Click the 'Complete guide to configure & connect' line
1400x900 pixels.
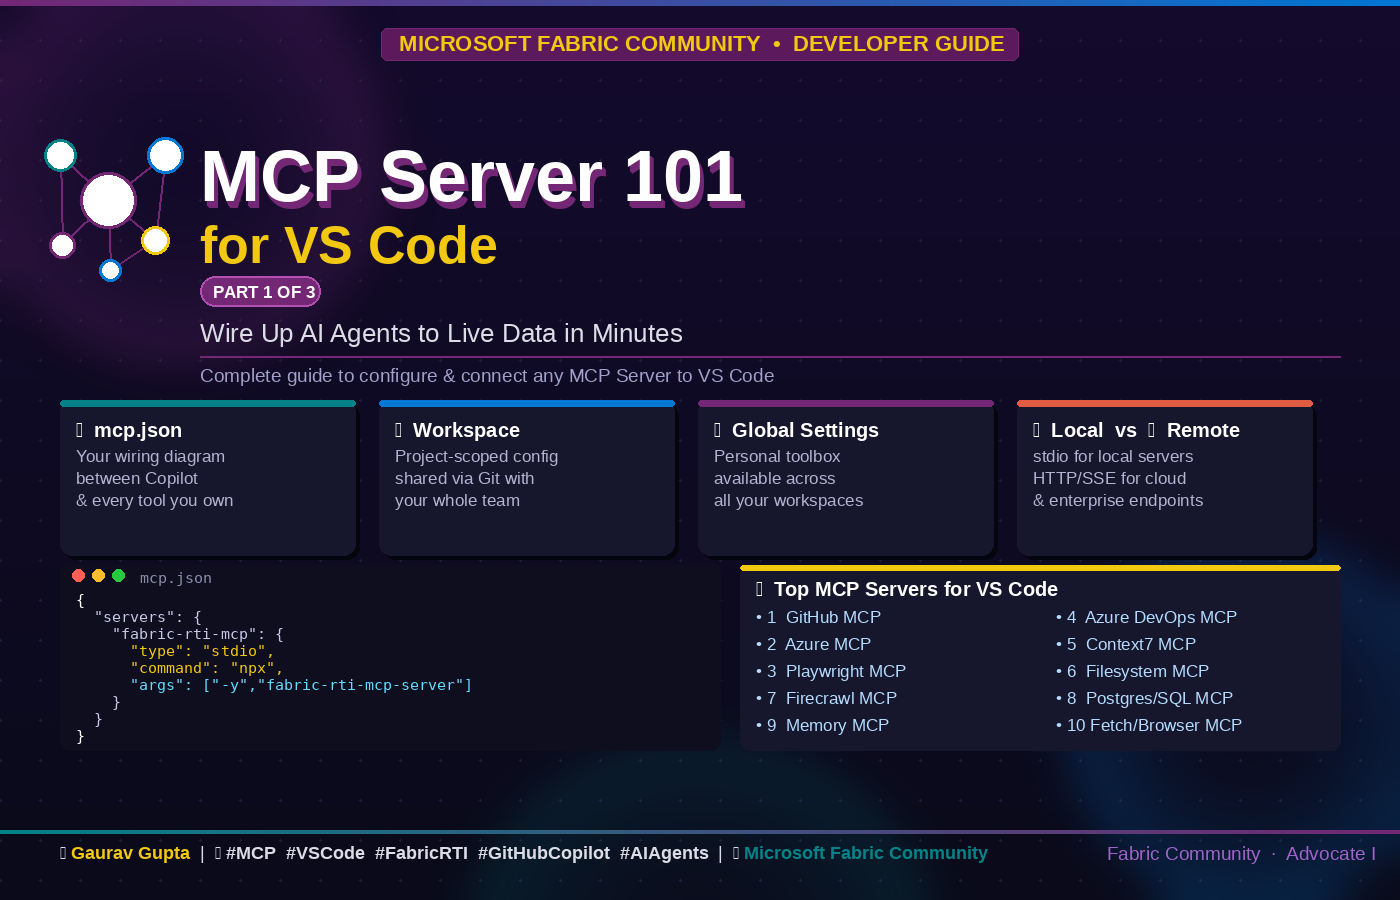pyautogui.click(x=487, y=376)
